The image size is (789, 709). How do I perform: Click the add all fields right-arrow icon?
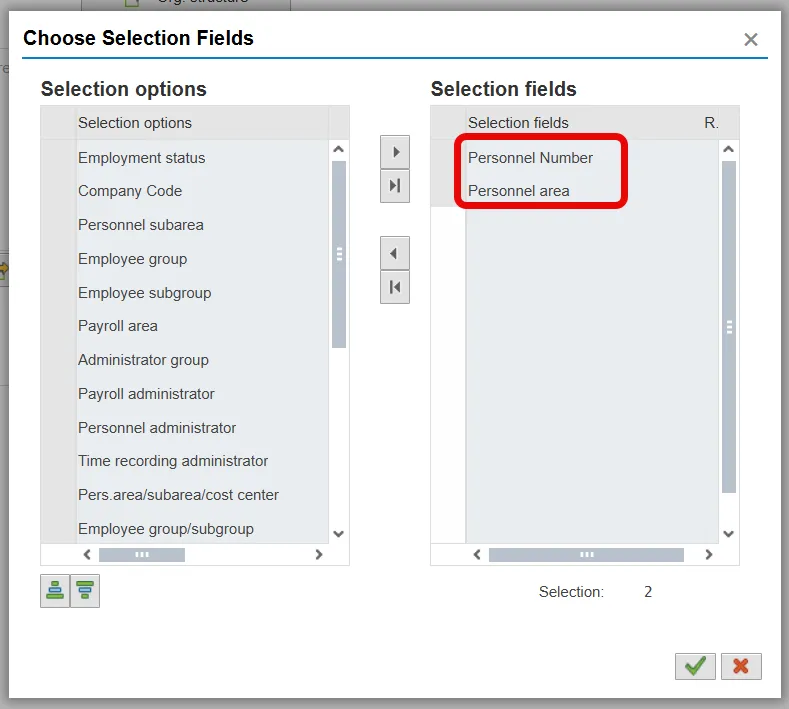tap(395, 186)
